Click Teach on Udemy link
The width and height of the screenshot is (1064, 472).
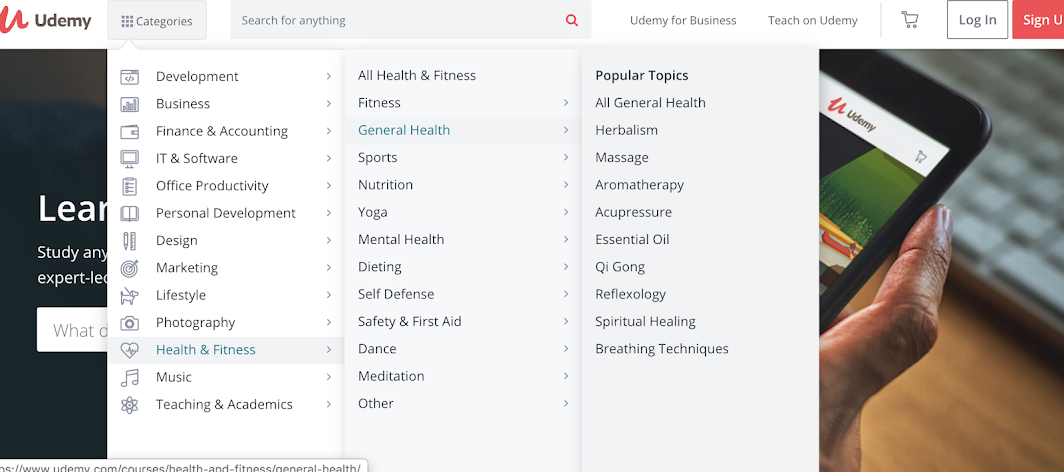point(812,20)
